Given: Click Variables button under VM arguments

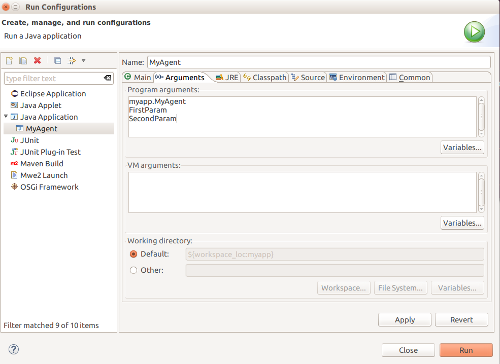Looking at the screenshot, I should tap(462, 223).
